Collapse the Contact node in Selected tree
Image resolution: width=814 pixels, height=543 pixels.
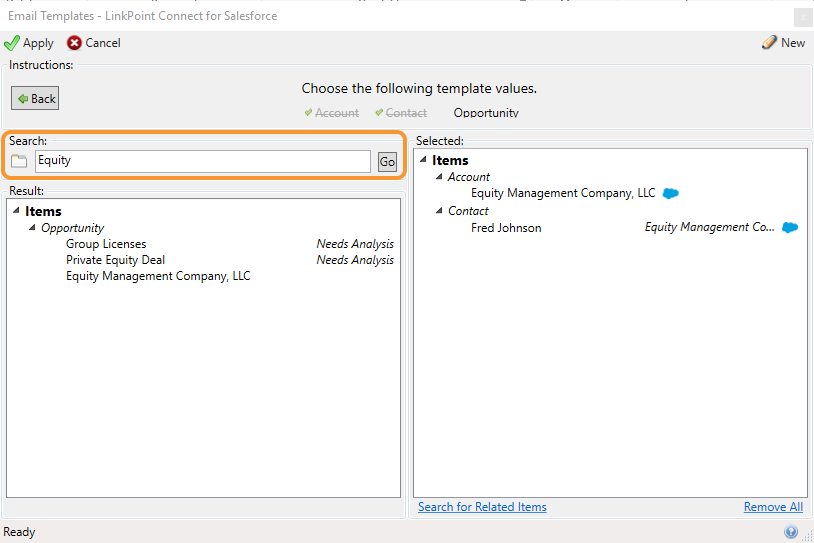click(x=439, y=210)
